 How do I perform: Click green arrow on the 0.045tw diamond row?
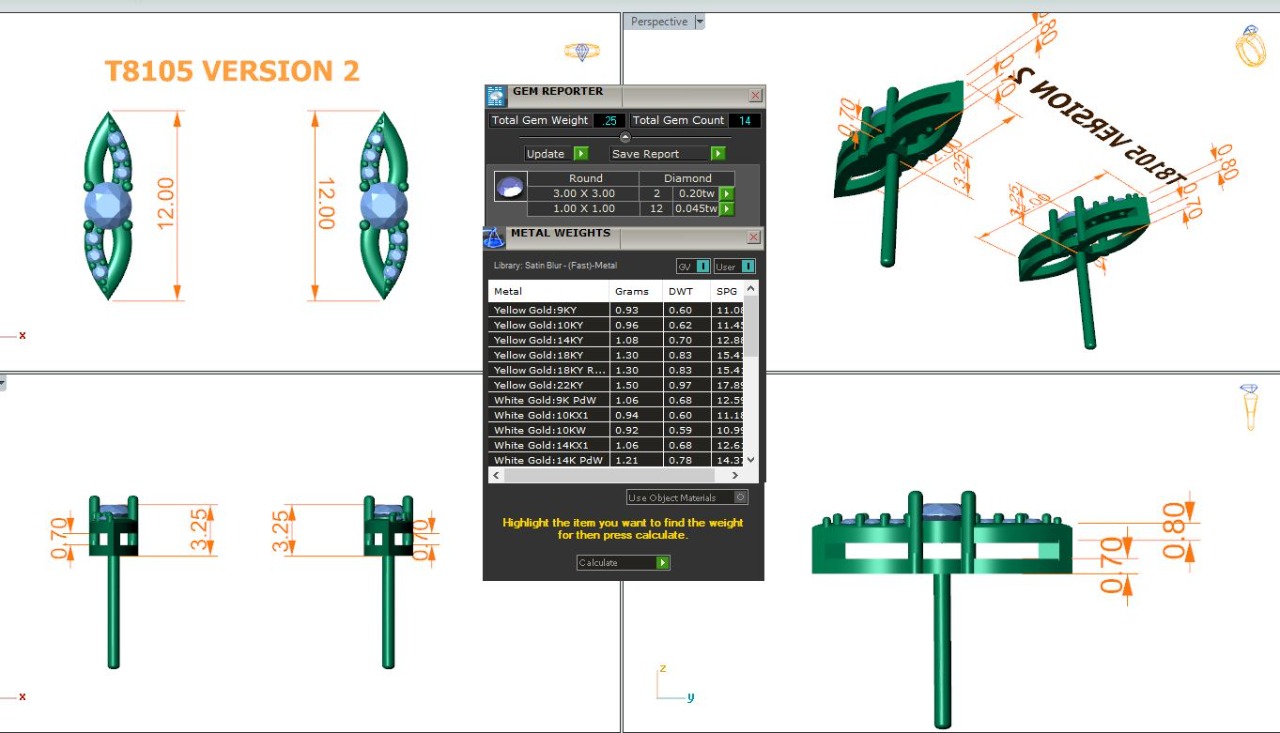[727, 209]
